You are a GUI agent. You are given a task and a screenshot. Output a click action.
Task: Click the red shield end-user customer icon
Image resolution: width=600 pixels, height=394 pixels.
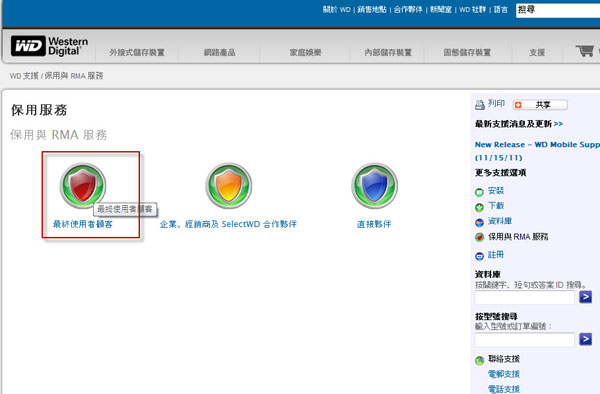(x=83, y=186)
